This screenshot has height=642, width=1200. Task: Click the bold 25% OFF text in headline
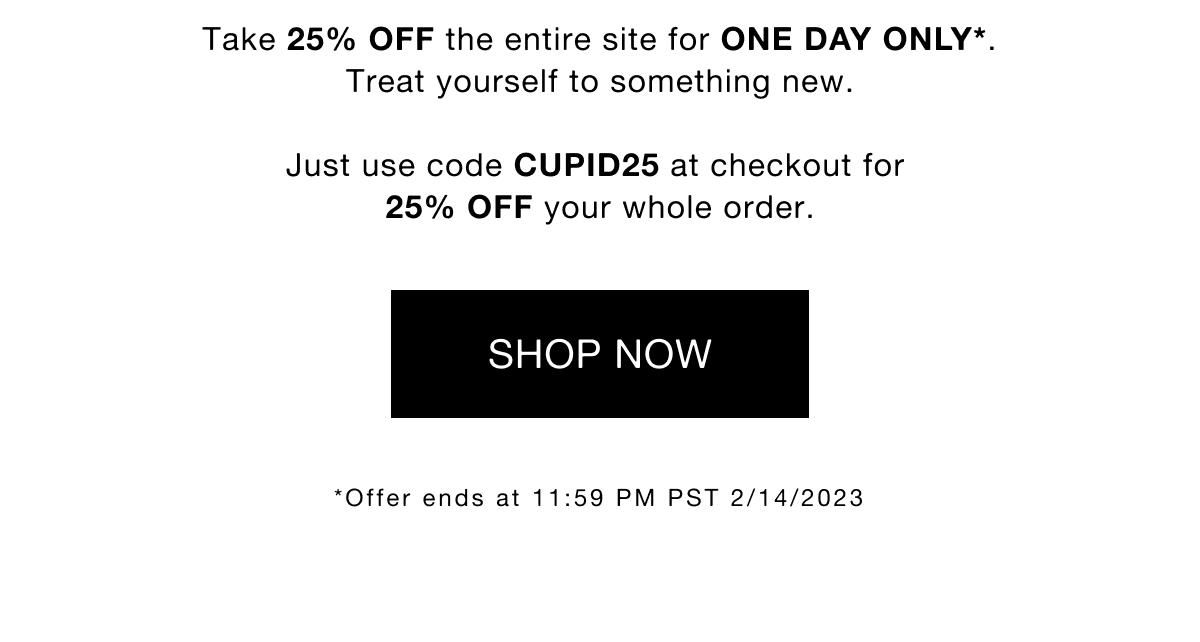tap(360, 39)
